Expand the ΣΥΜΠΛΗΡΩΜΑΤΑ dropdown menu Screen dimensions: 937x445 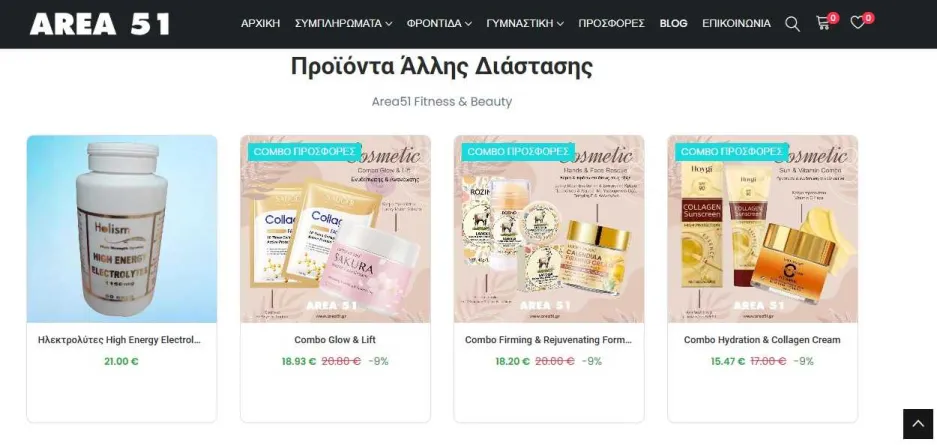click(x=344, y=23)
